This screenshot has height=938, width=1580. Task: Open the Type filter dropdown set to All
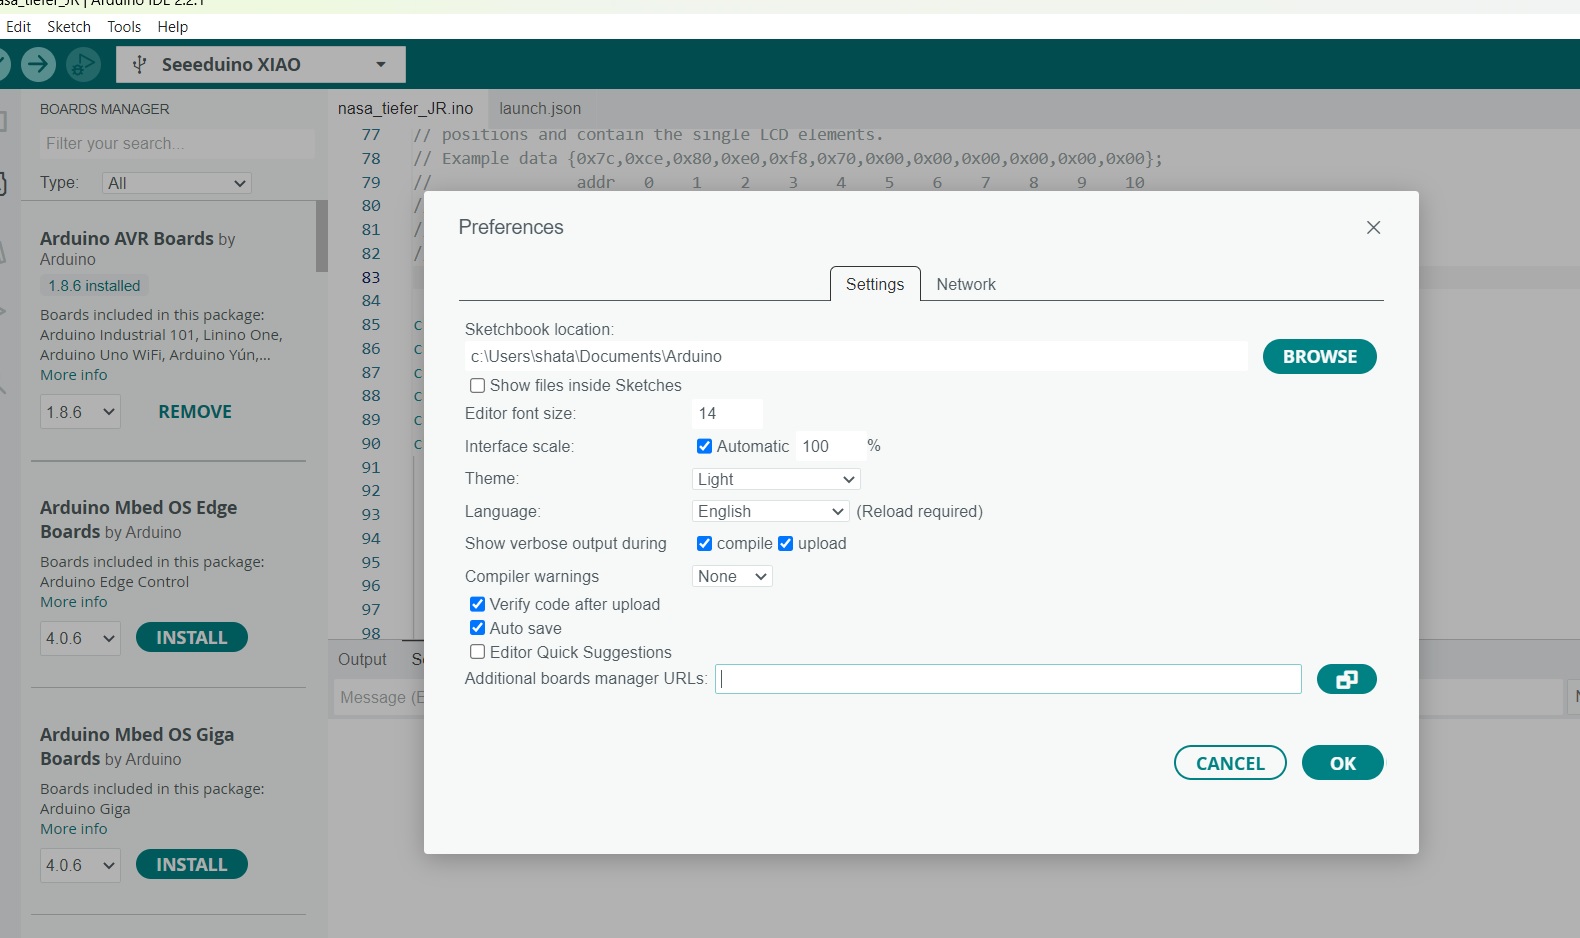point(176,183)
